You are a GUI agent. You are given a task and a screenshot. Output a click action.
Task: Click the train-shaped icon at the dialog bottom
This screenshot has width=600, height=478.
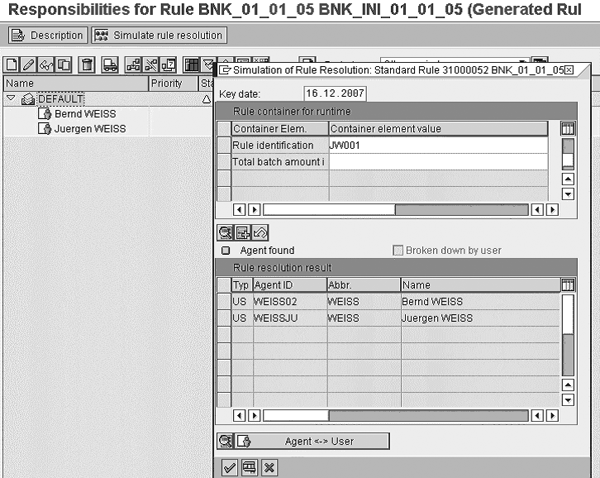click(249, 467)
